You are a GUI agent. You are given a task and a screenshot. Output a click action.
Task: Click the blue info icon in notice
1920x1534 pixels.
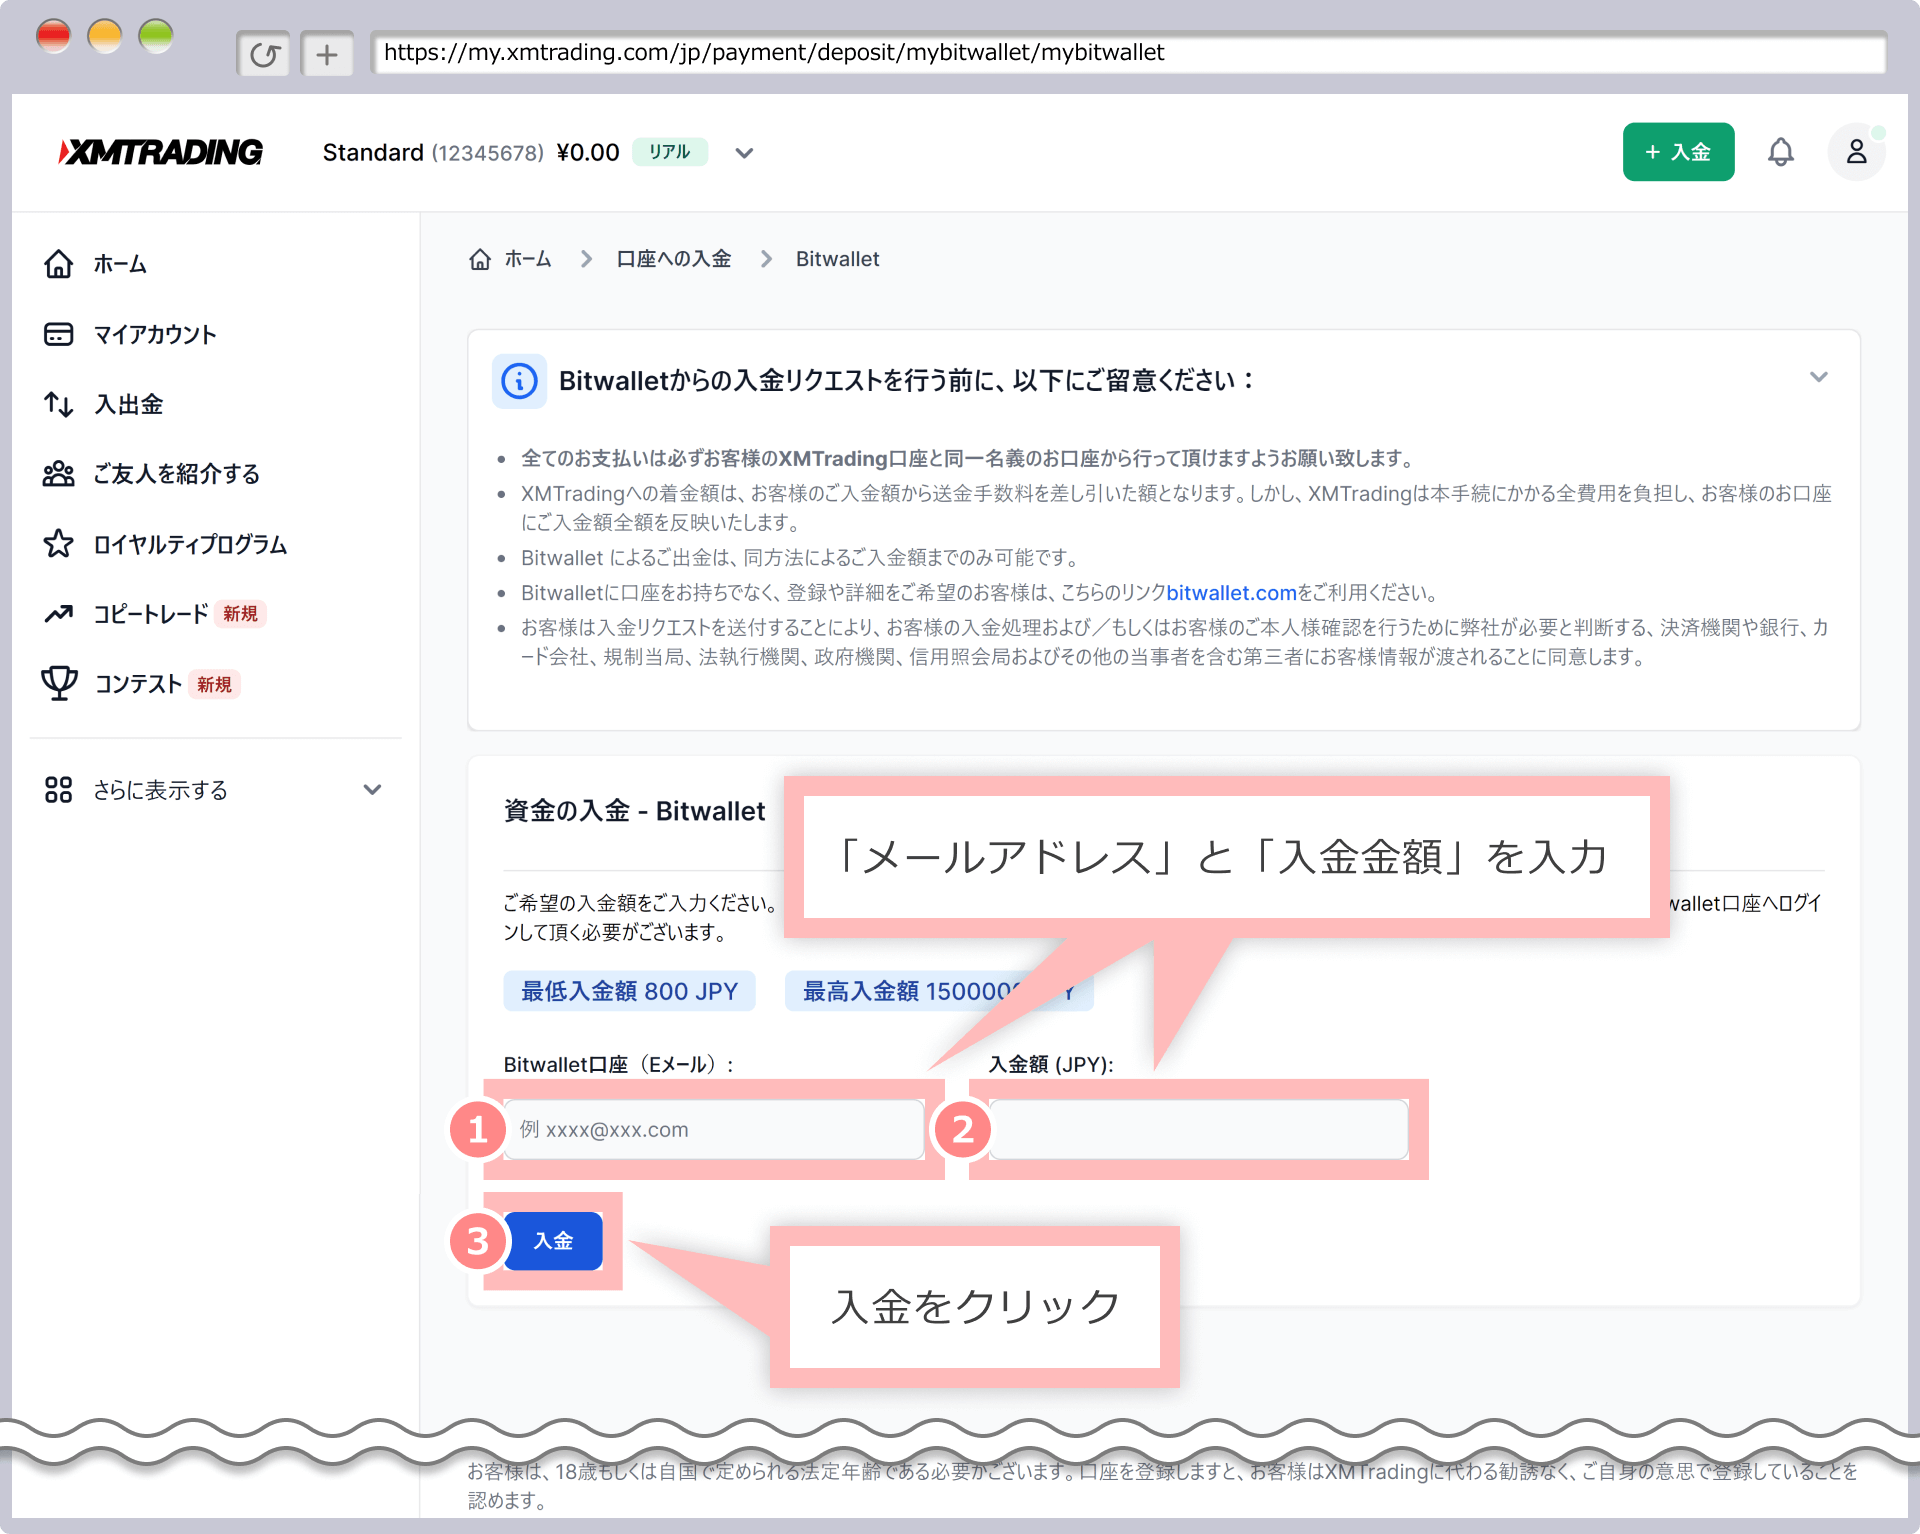[x=519, y=381]
